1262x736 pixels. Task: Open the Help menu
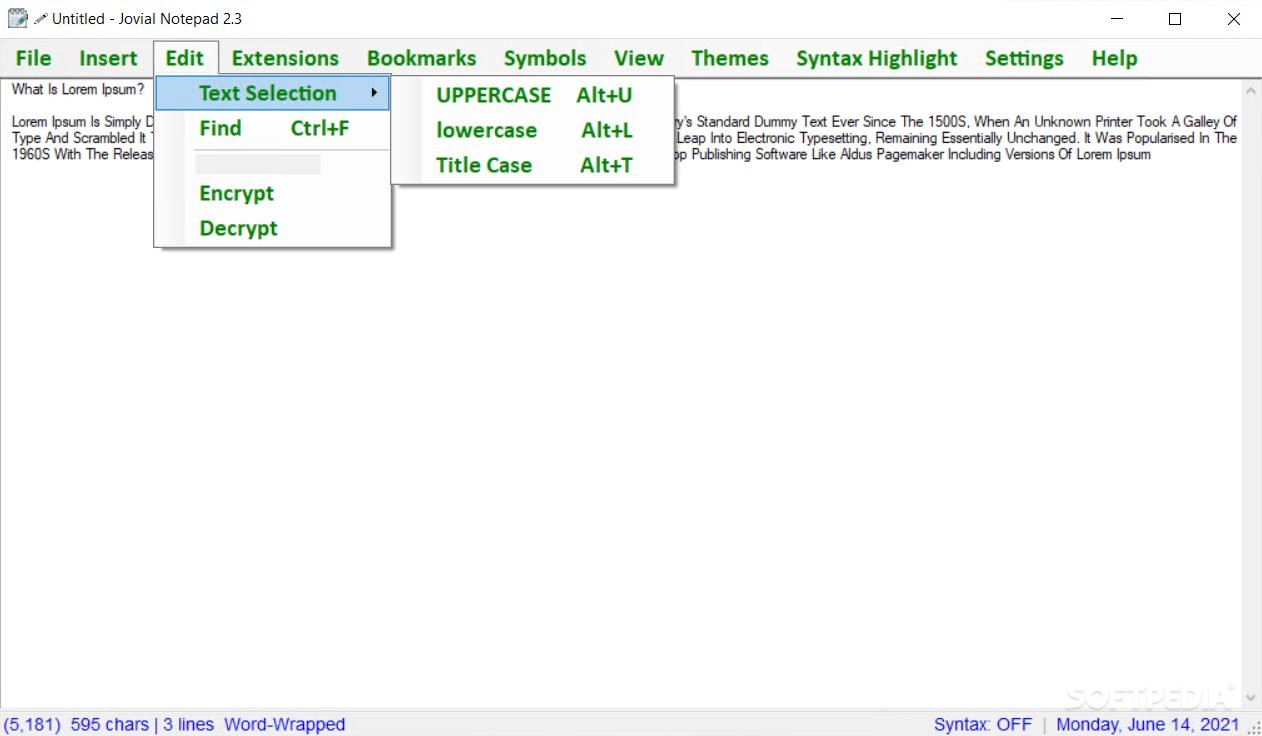[1114, 58]
